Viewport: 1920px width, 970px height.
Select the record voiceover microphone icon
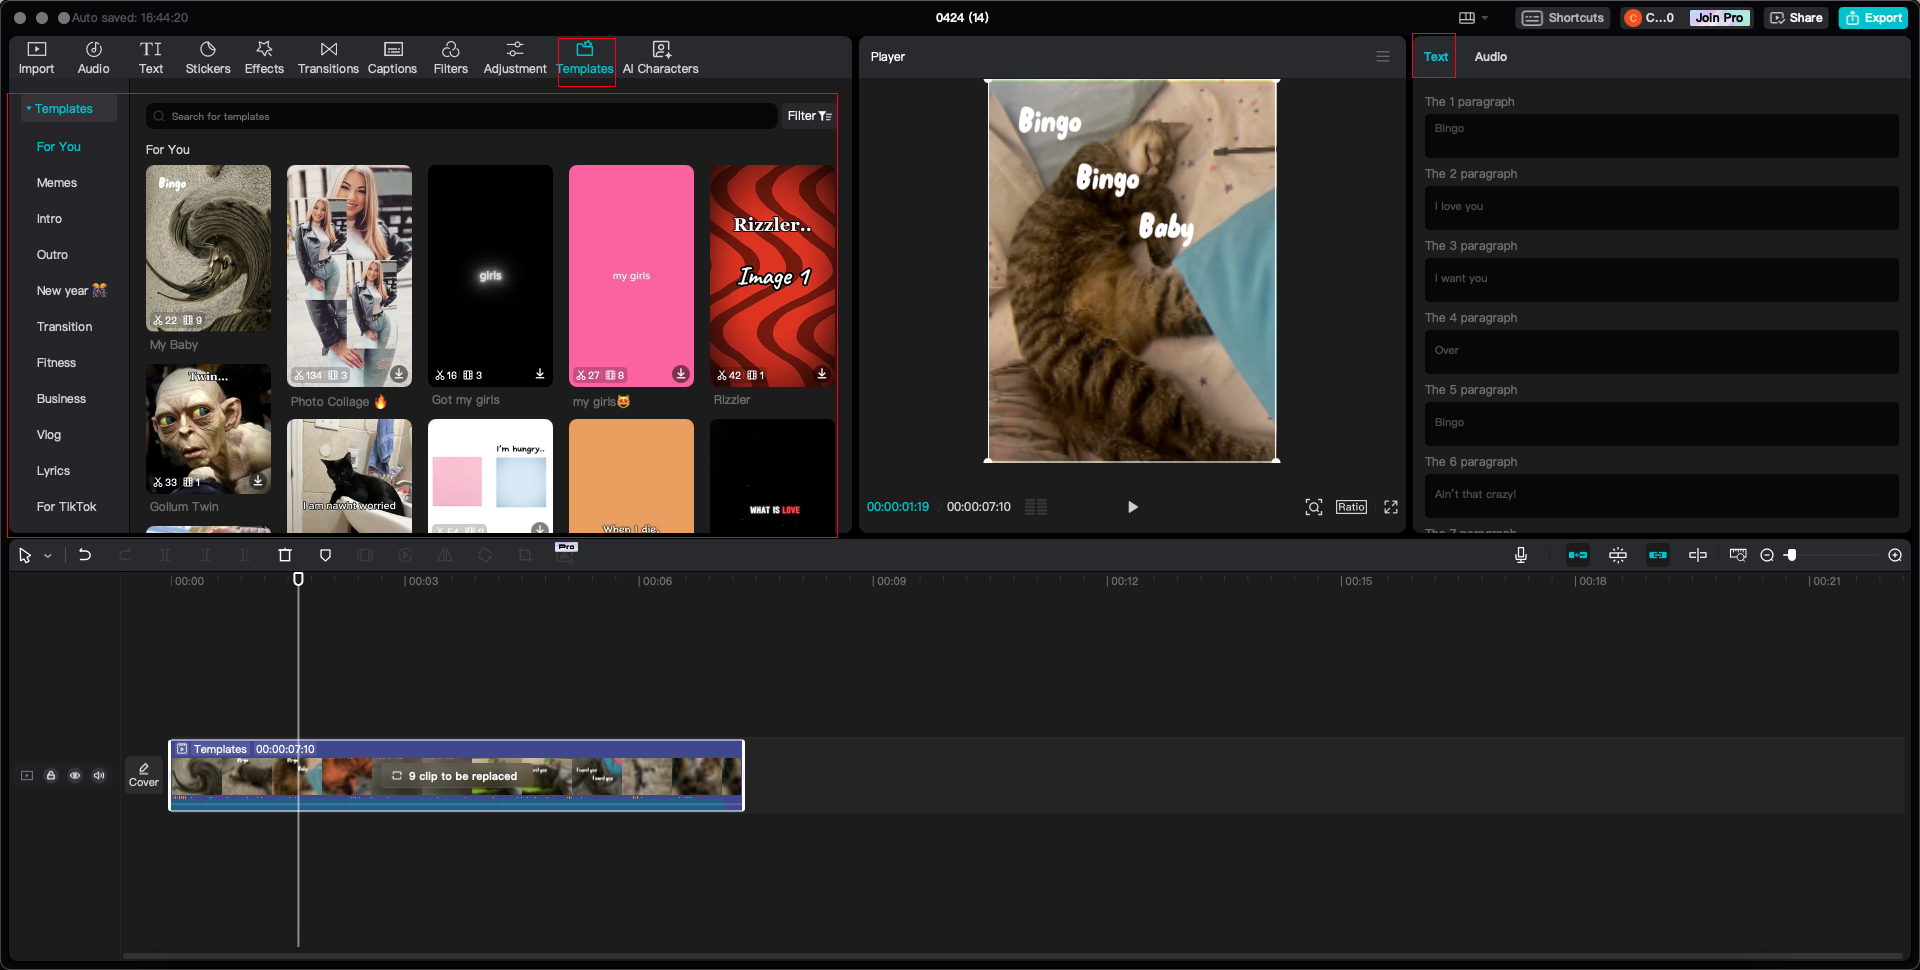pos(1521,555)
